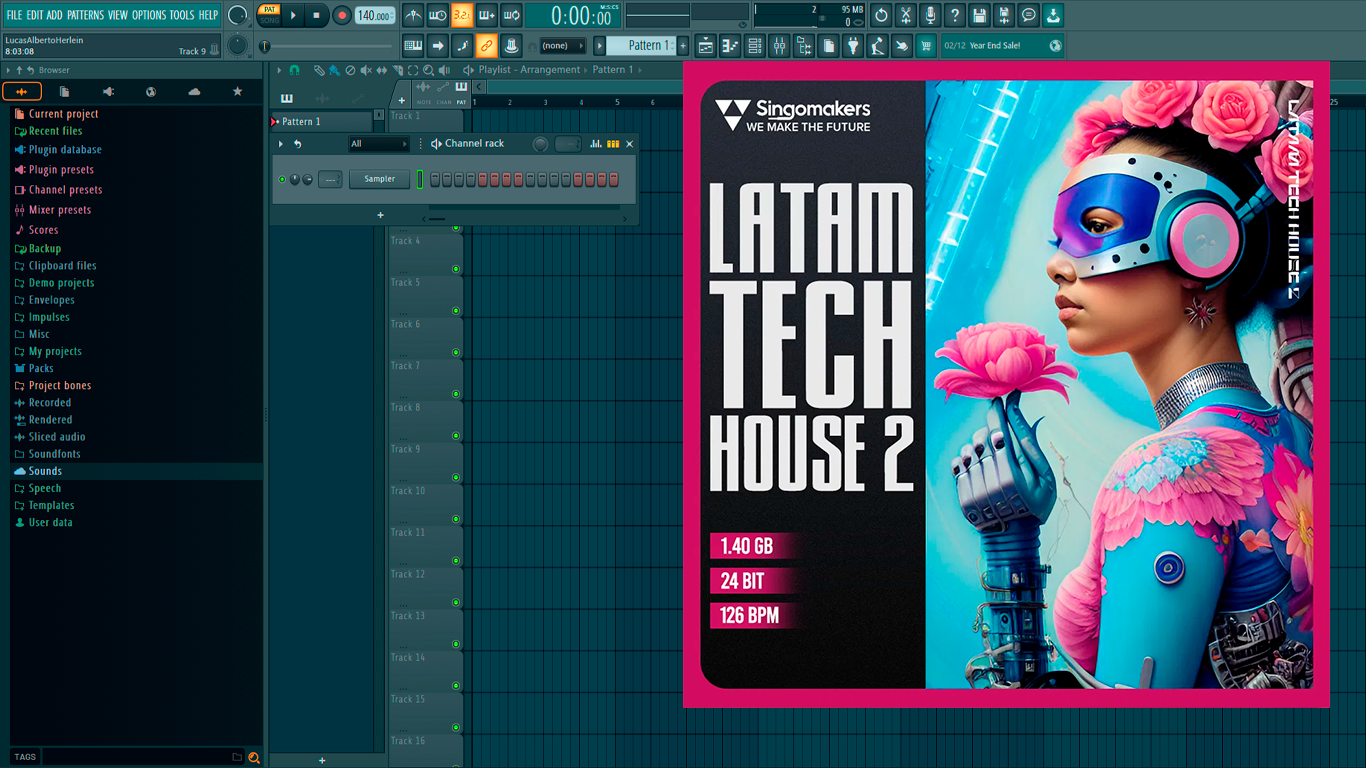Expand the Current project folder
The height and width of the screenshot is (768, 1366).
[x=64, y=114]
